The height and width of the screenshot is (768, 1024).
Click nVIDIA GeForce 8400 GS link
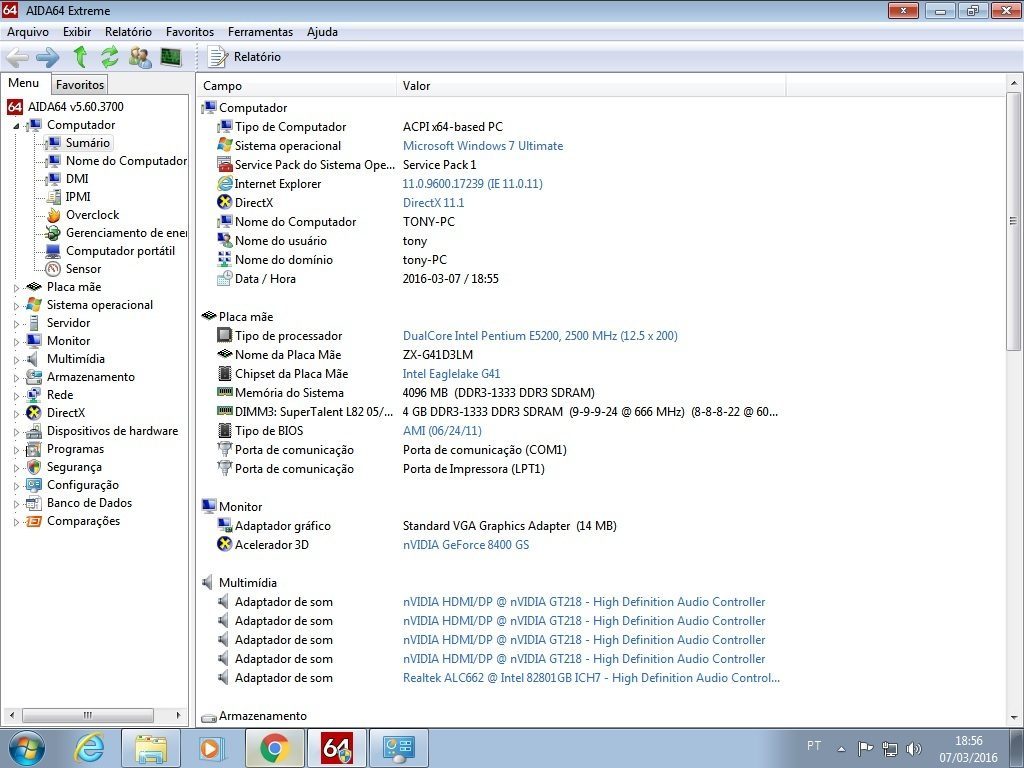point(466,545)
